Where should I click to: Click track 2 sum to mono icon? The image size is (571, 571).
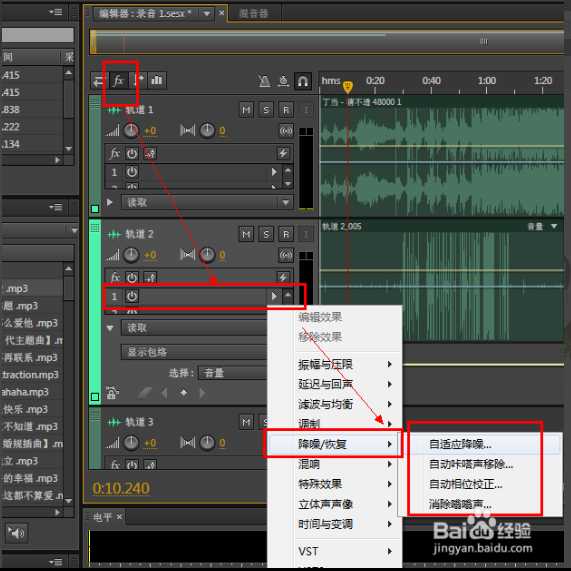(x=286, y=255)
